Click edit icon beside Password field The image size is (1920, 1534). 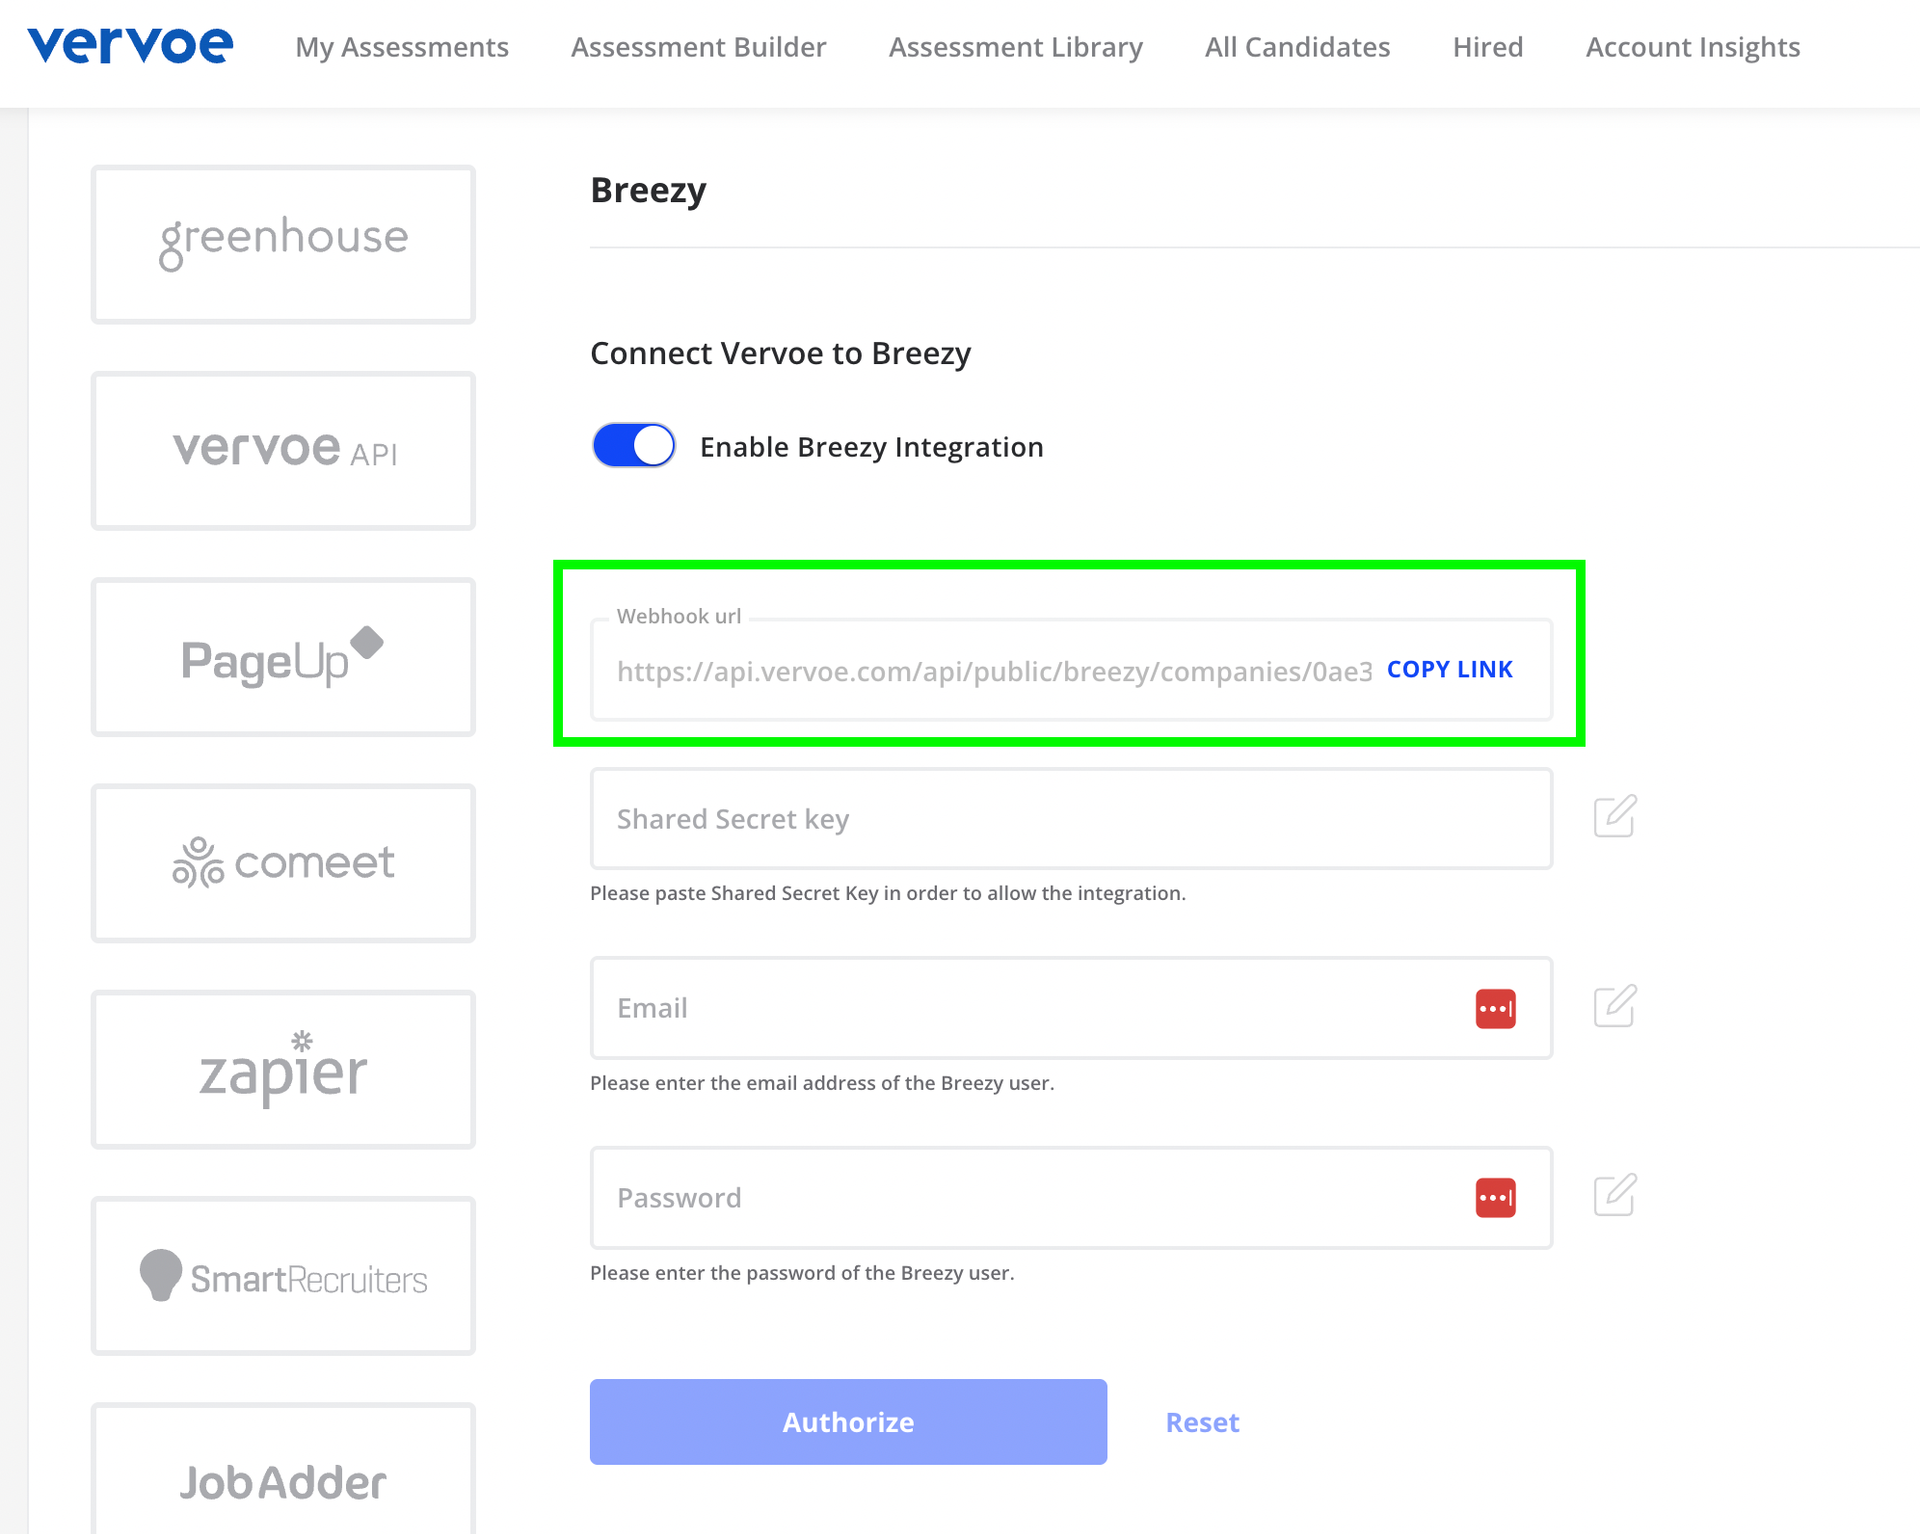[x=1614, y=1195]
